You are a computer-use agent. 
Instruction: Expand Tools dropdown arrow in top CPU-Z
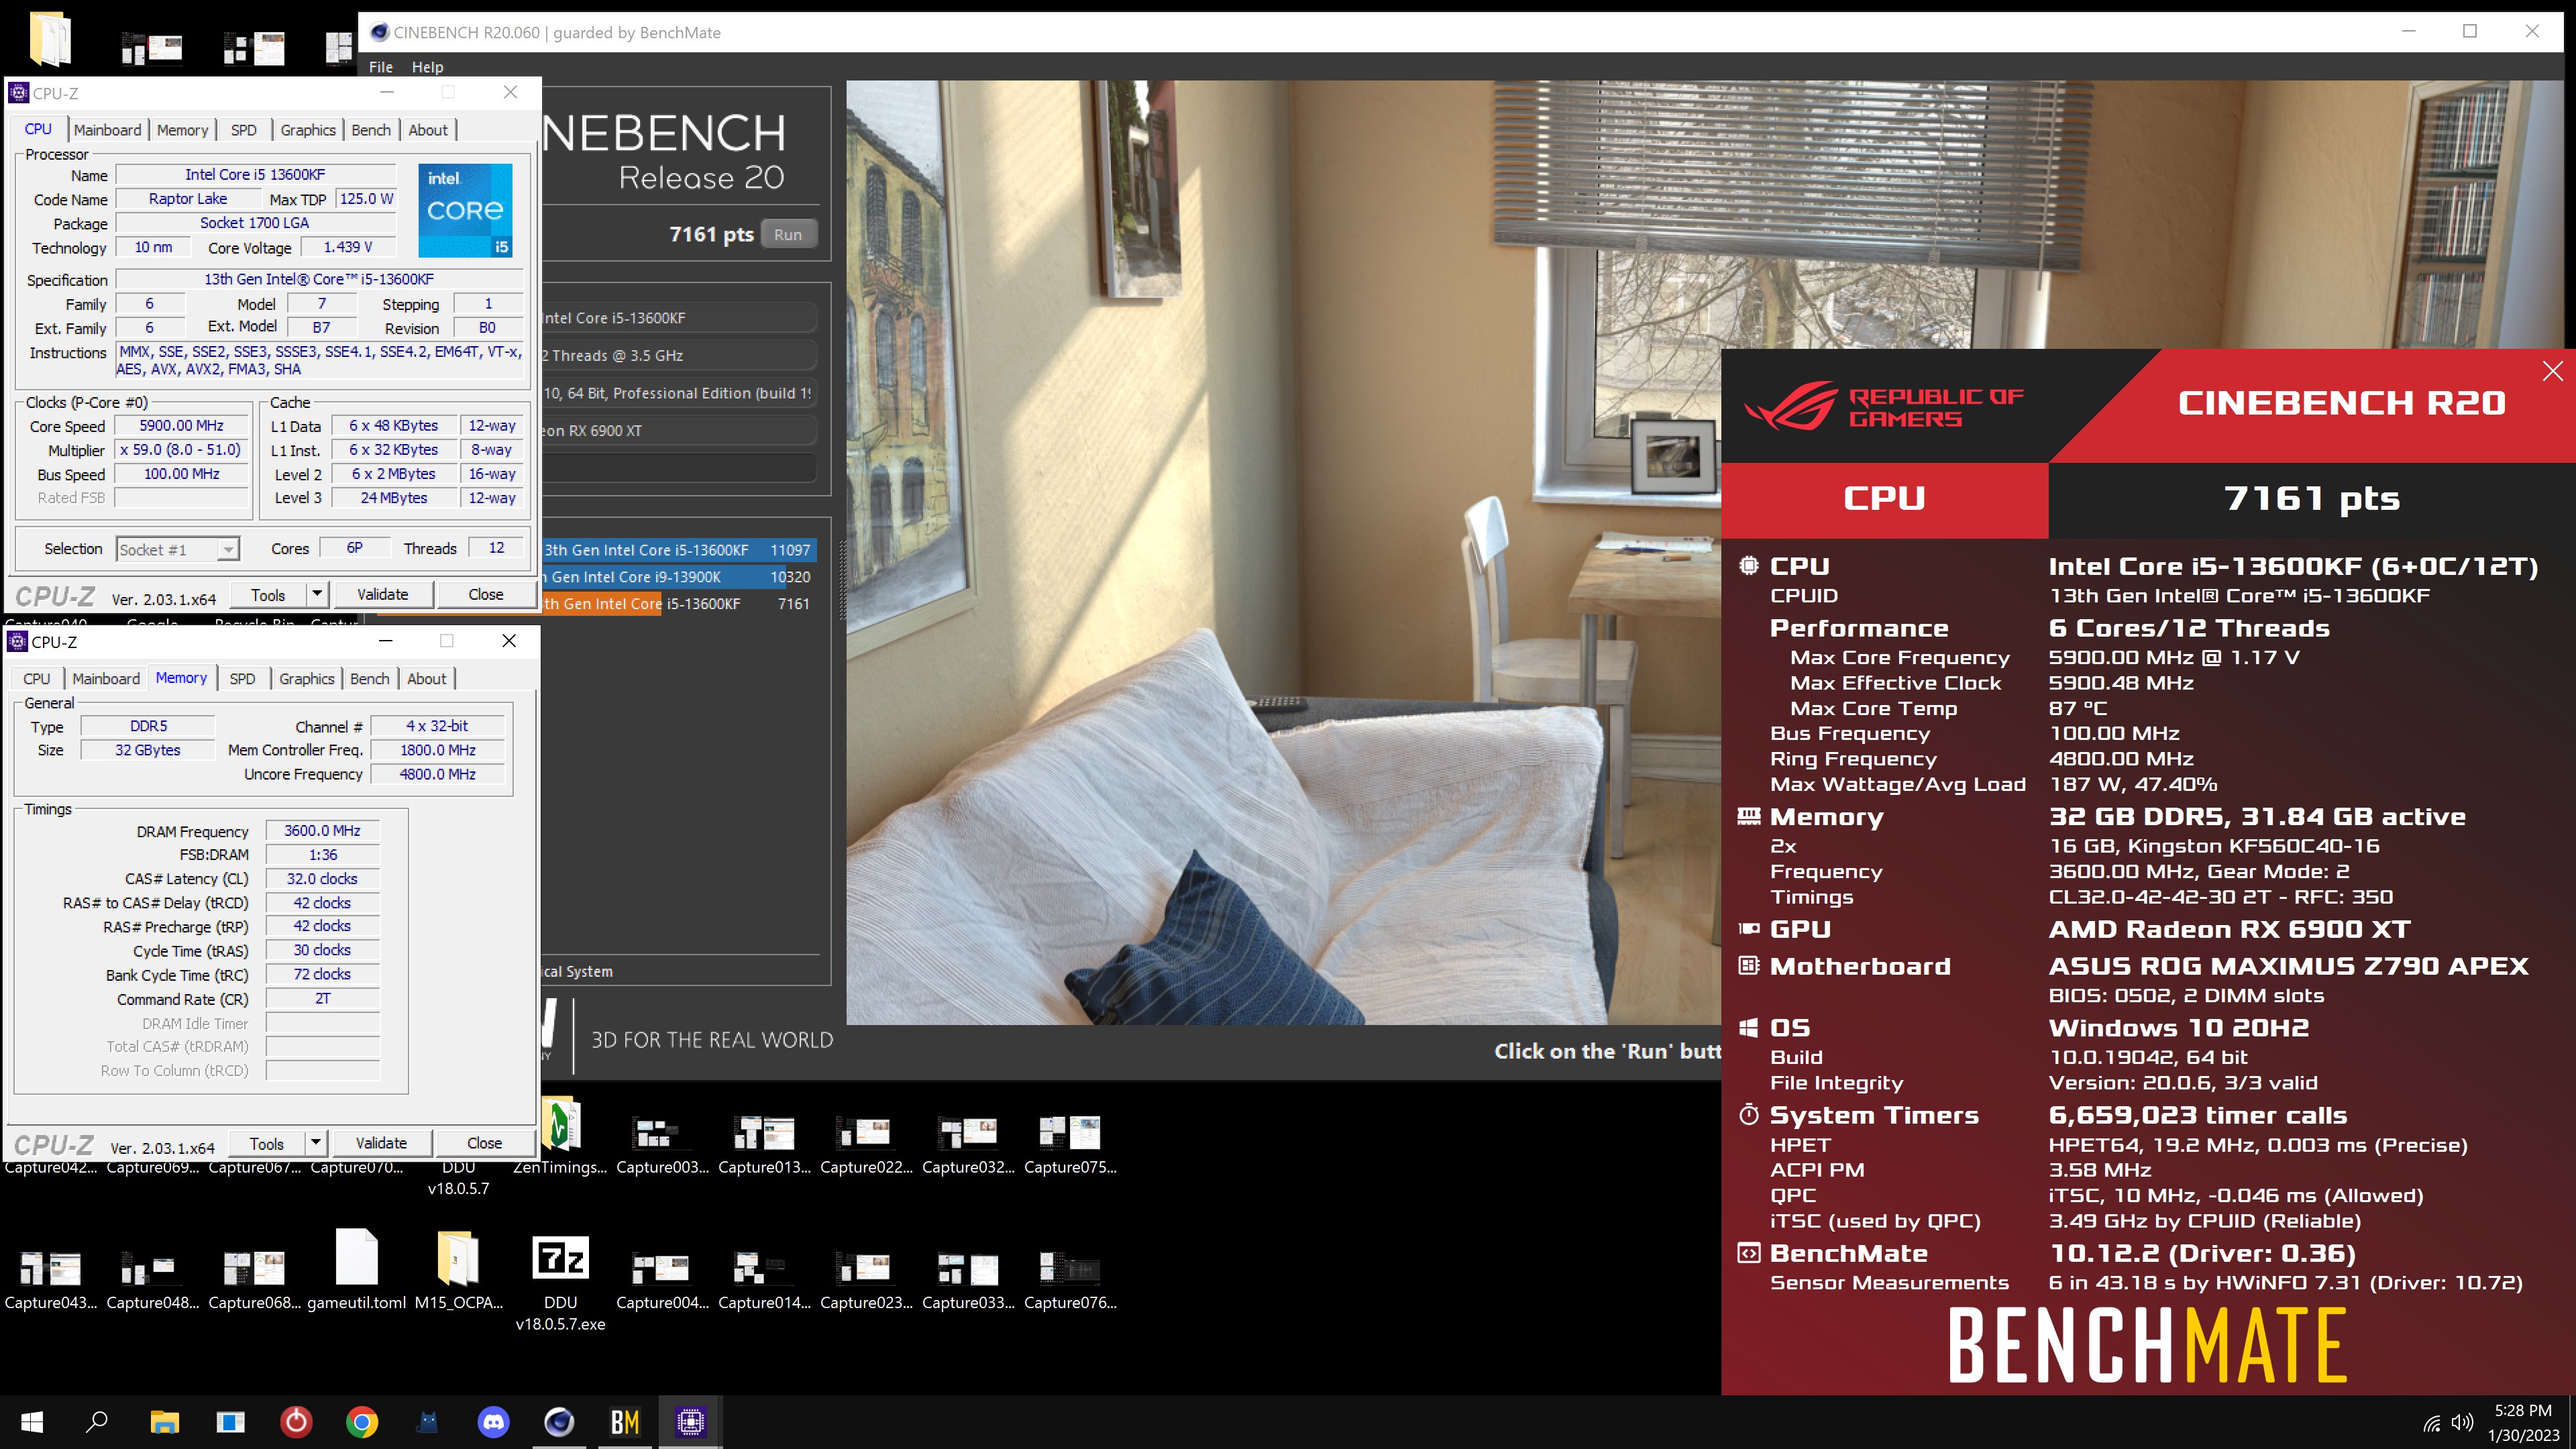click(317, 594)
